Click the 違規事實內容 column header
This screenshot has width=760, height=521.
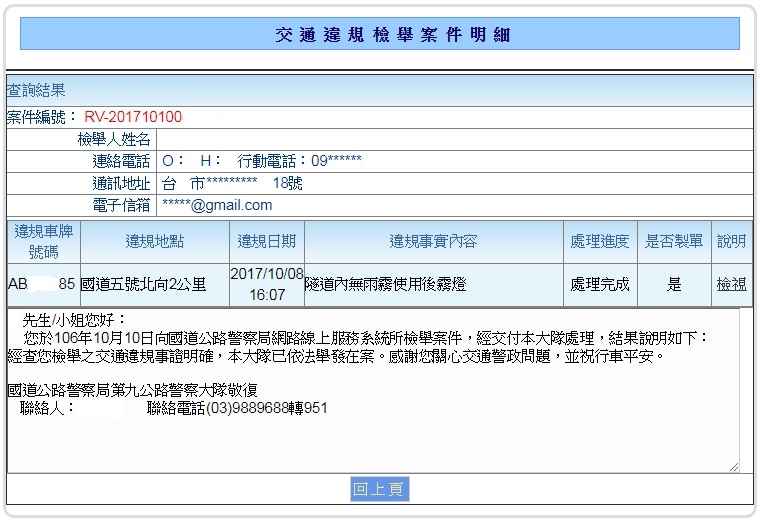[x=433, y=242]
